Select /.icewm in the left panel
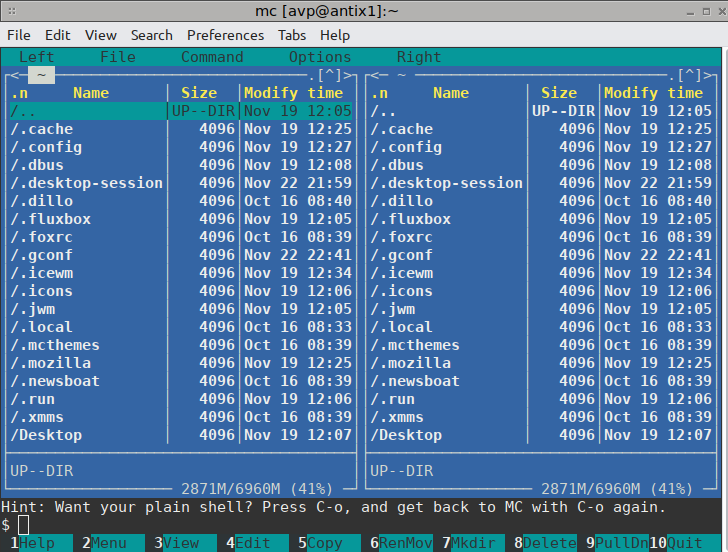Image resolution: width=728 pixels, height=552 pixels. tap(181, 273)
